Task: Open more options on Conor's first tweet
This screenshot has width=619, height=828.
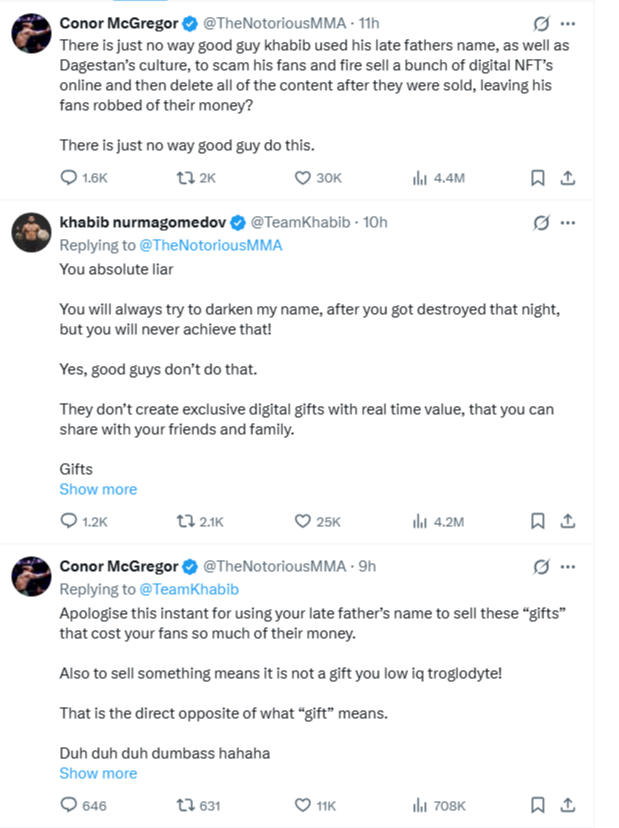Action: 568,22
